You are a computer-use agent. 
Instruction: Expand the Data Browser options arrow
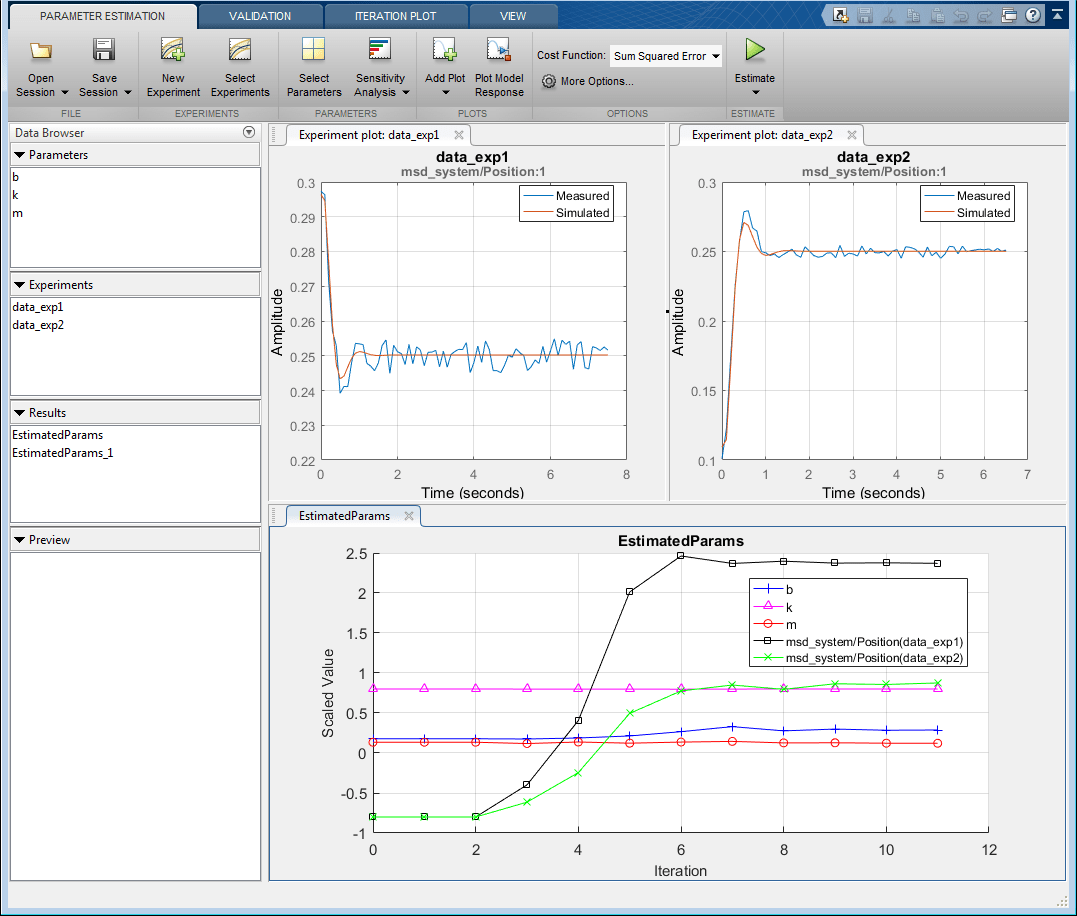(249, 133)
